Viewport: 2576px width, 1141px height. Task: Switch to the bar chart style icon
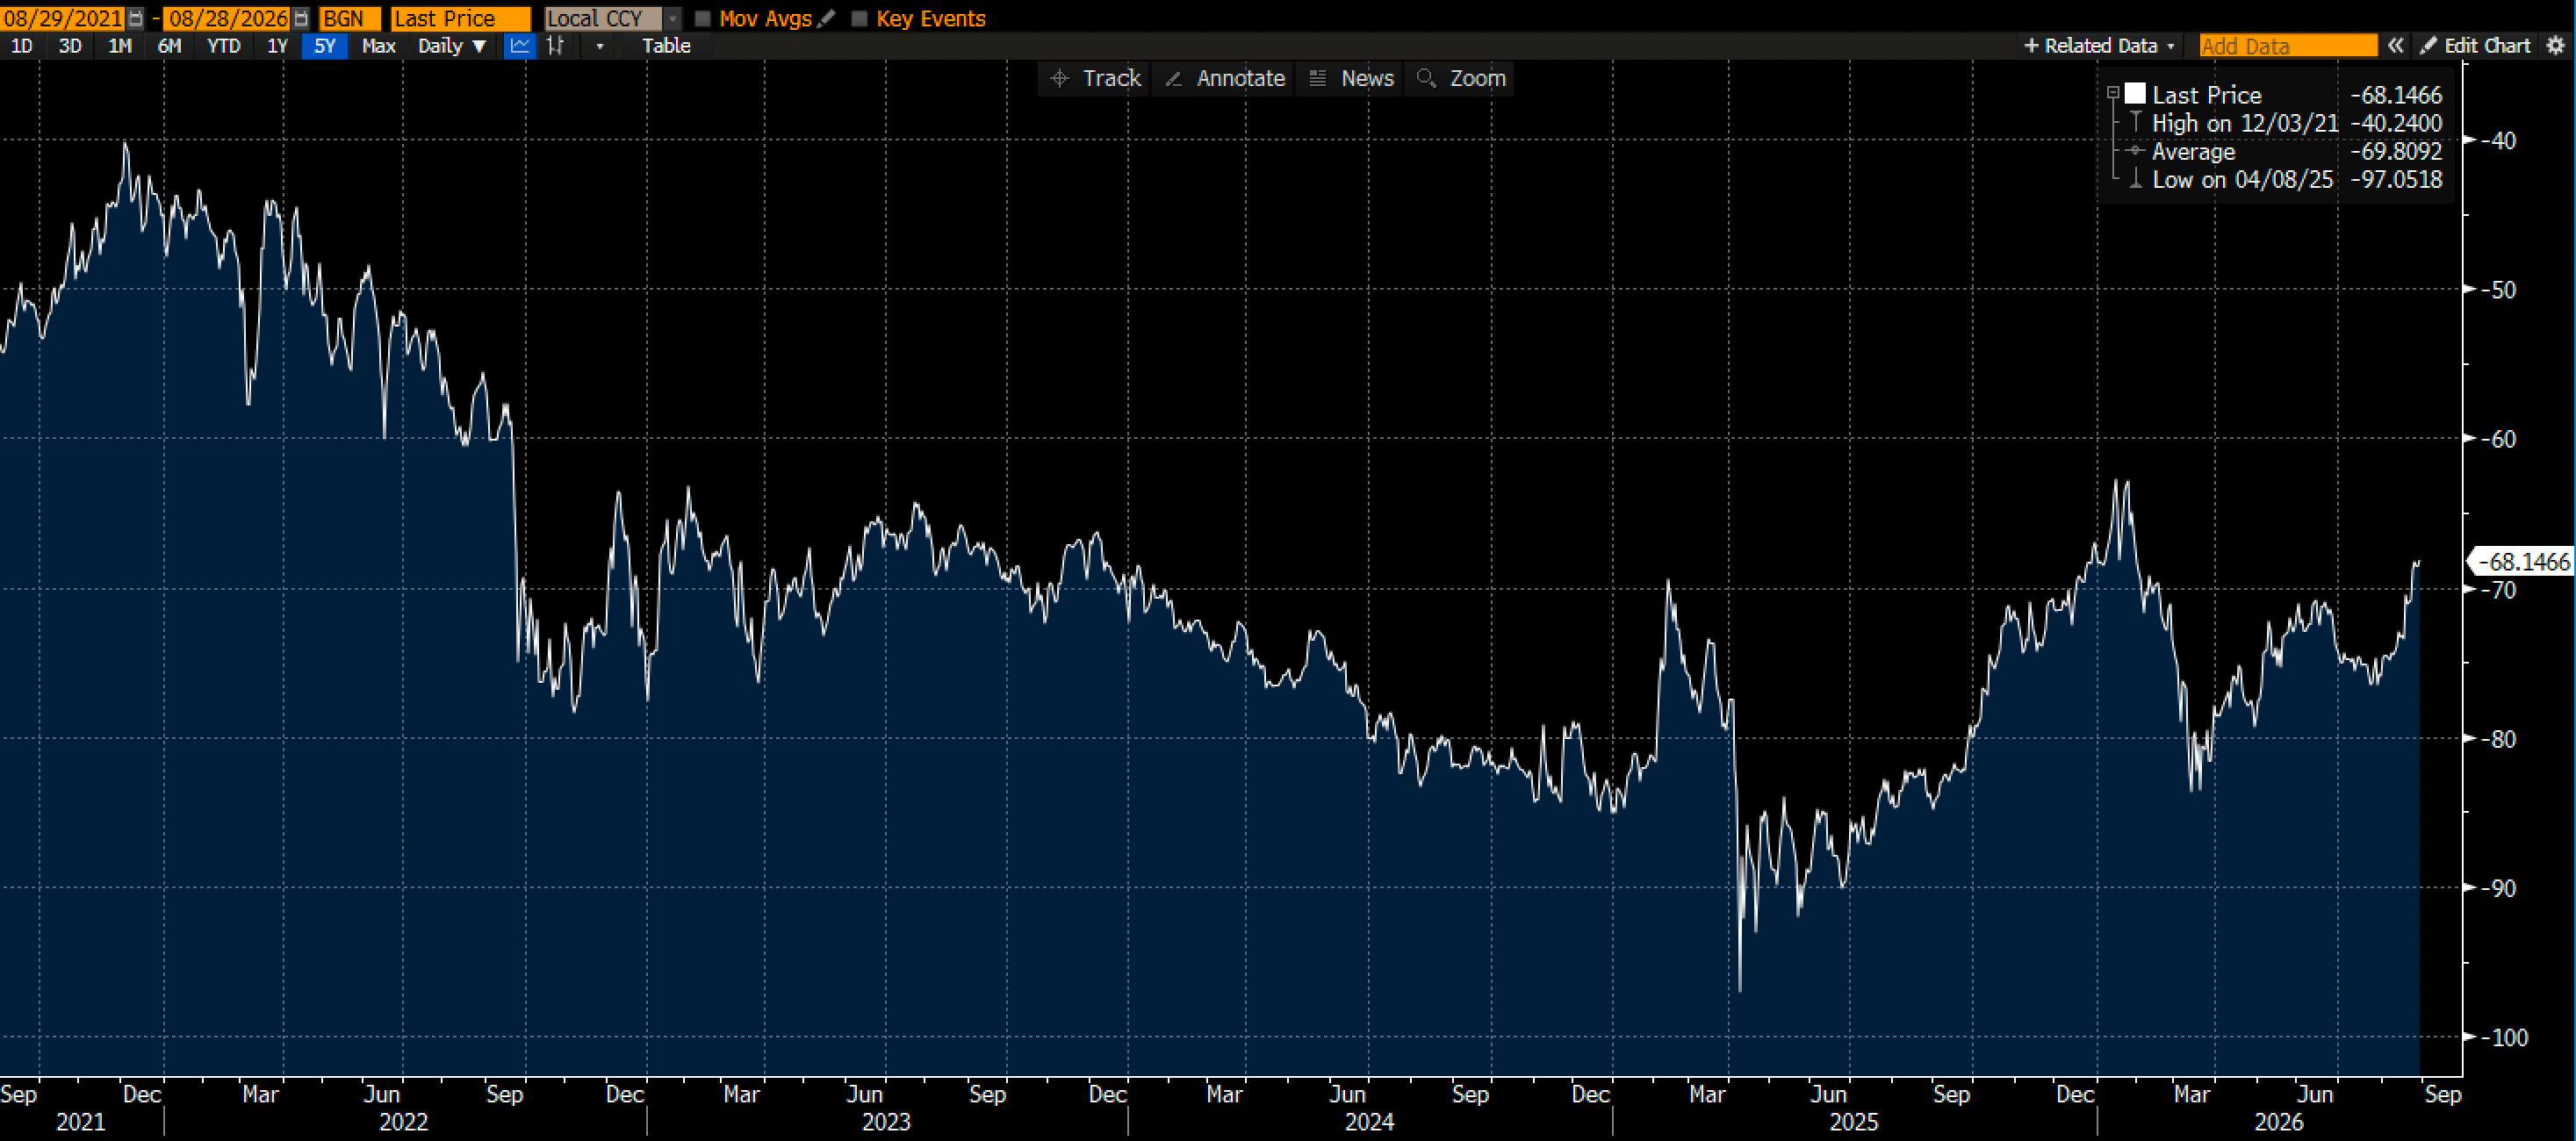(556, 46)
